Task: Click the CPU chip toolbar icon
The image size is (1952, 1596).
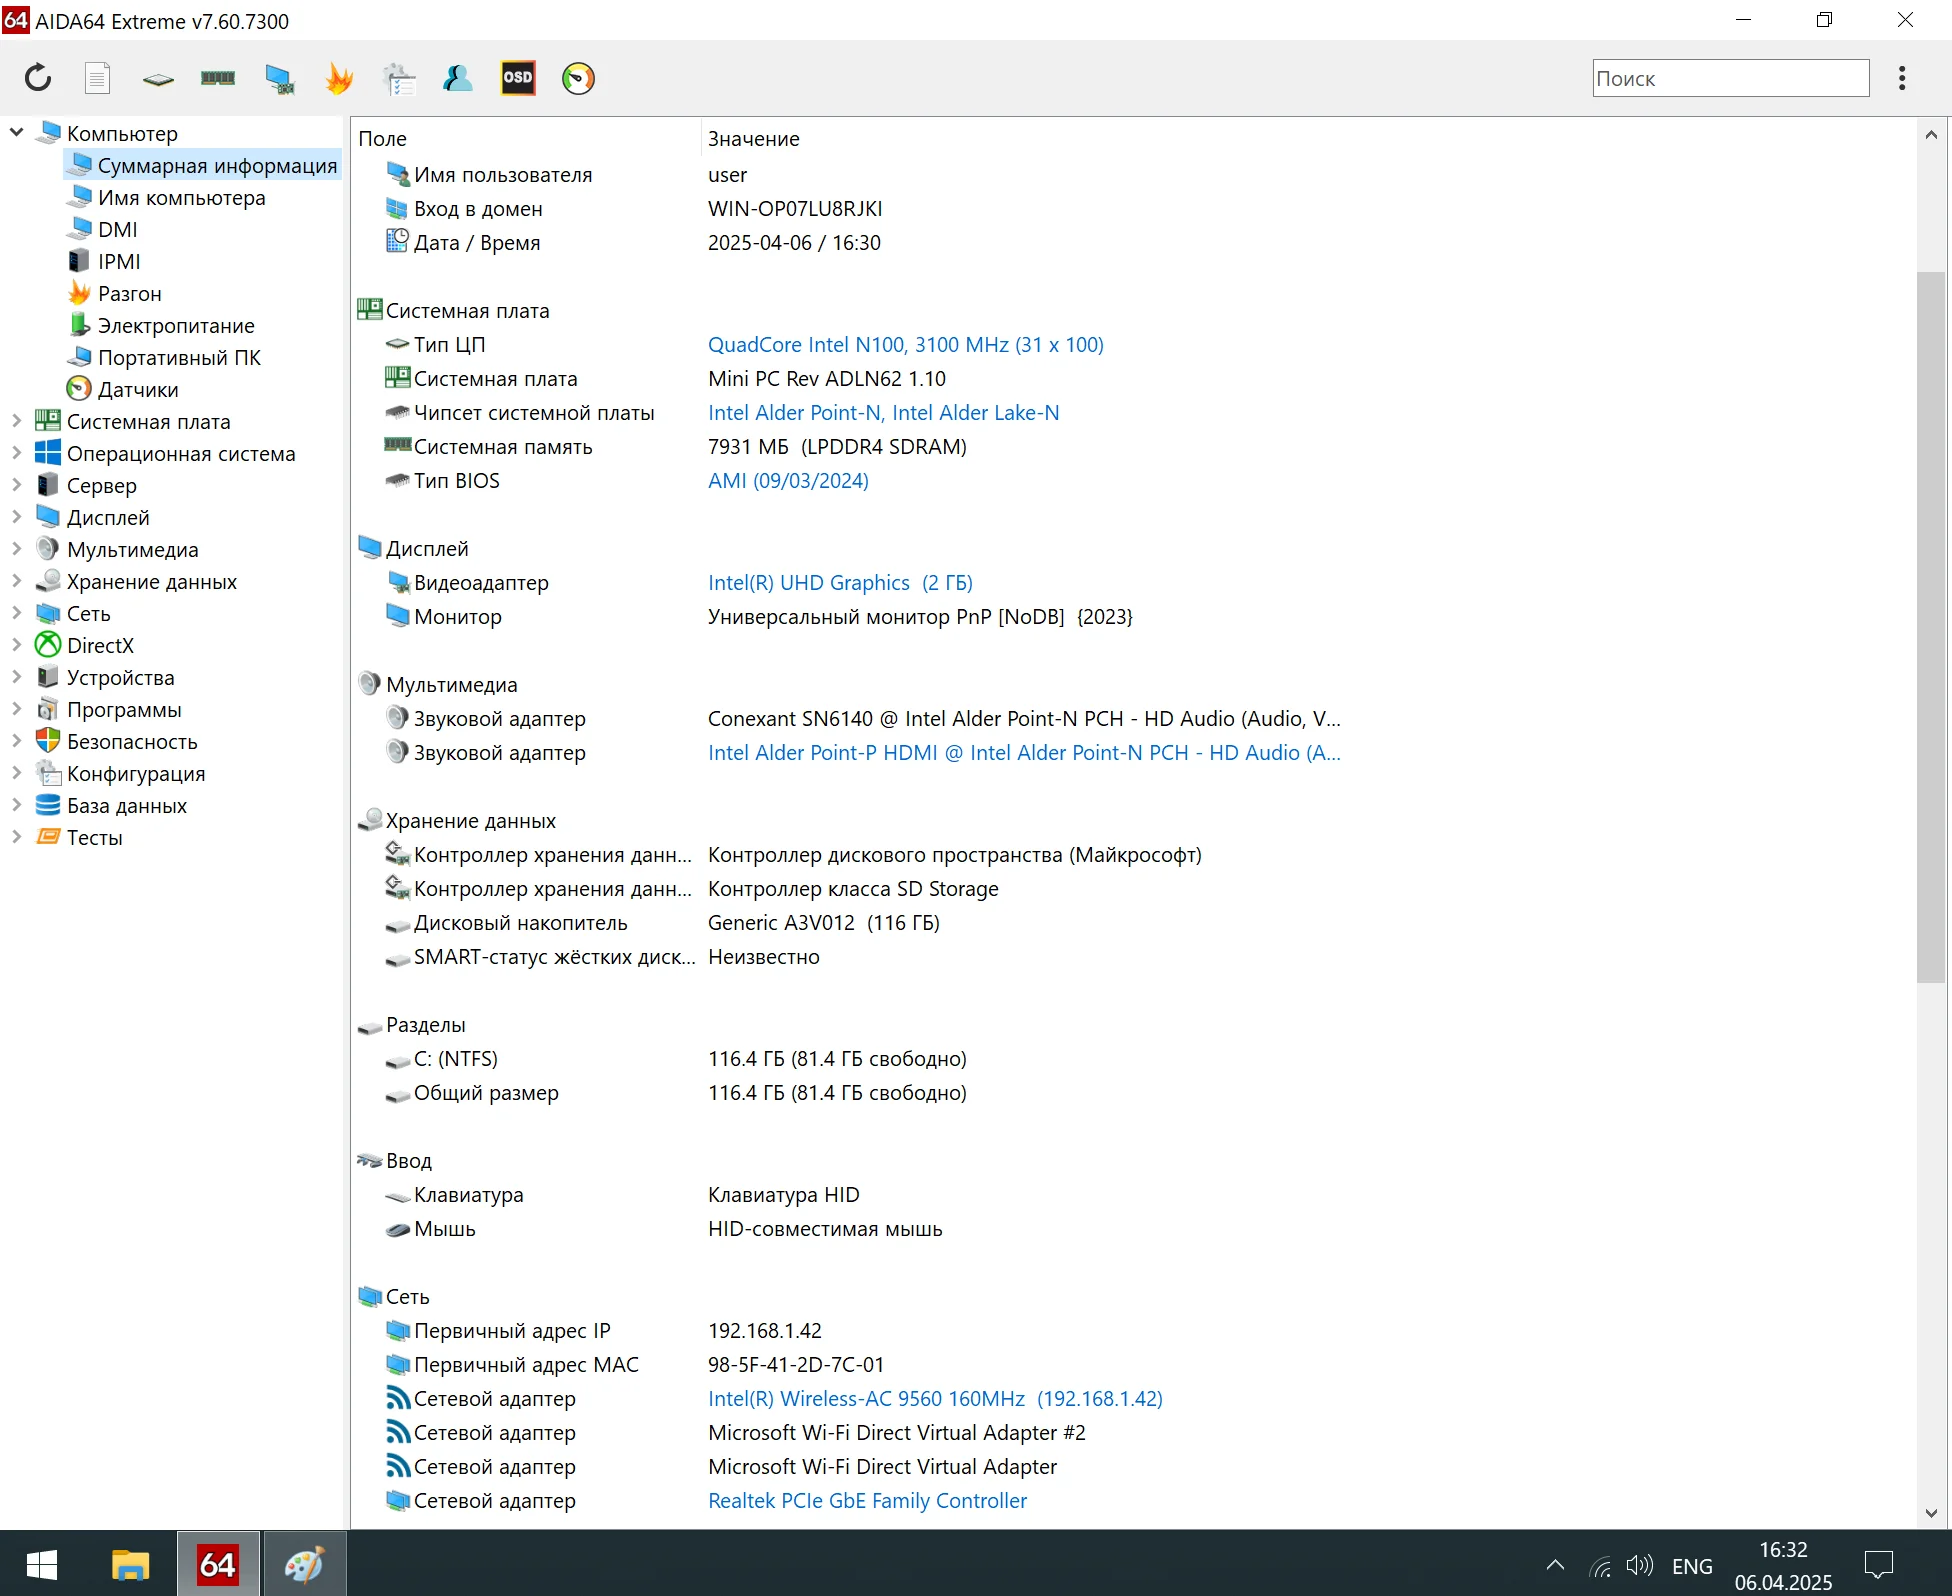Action: 158,79
